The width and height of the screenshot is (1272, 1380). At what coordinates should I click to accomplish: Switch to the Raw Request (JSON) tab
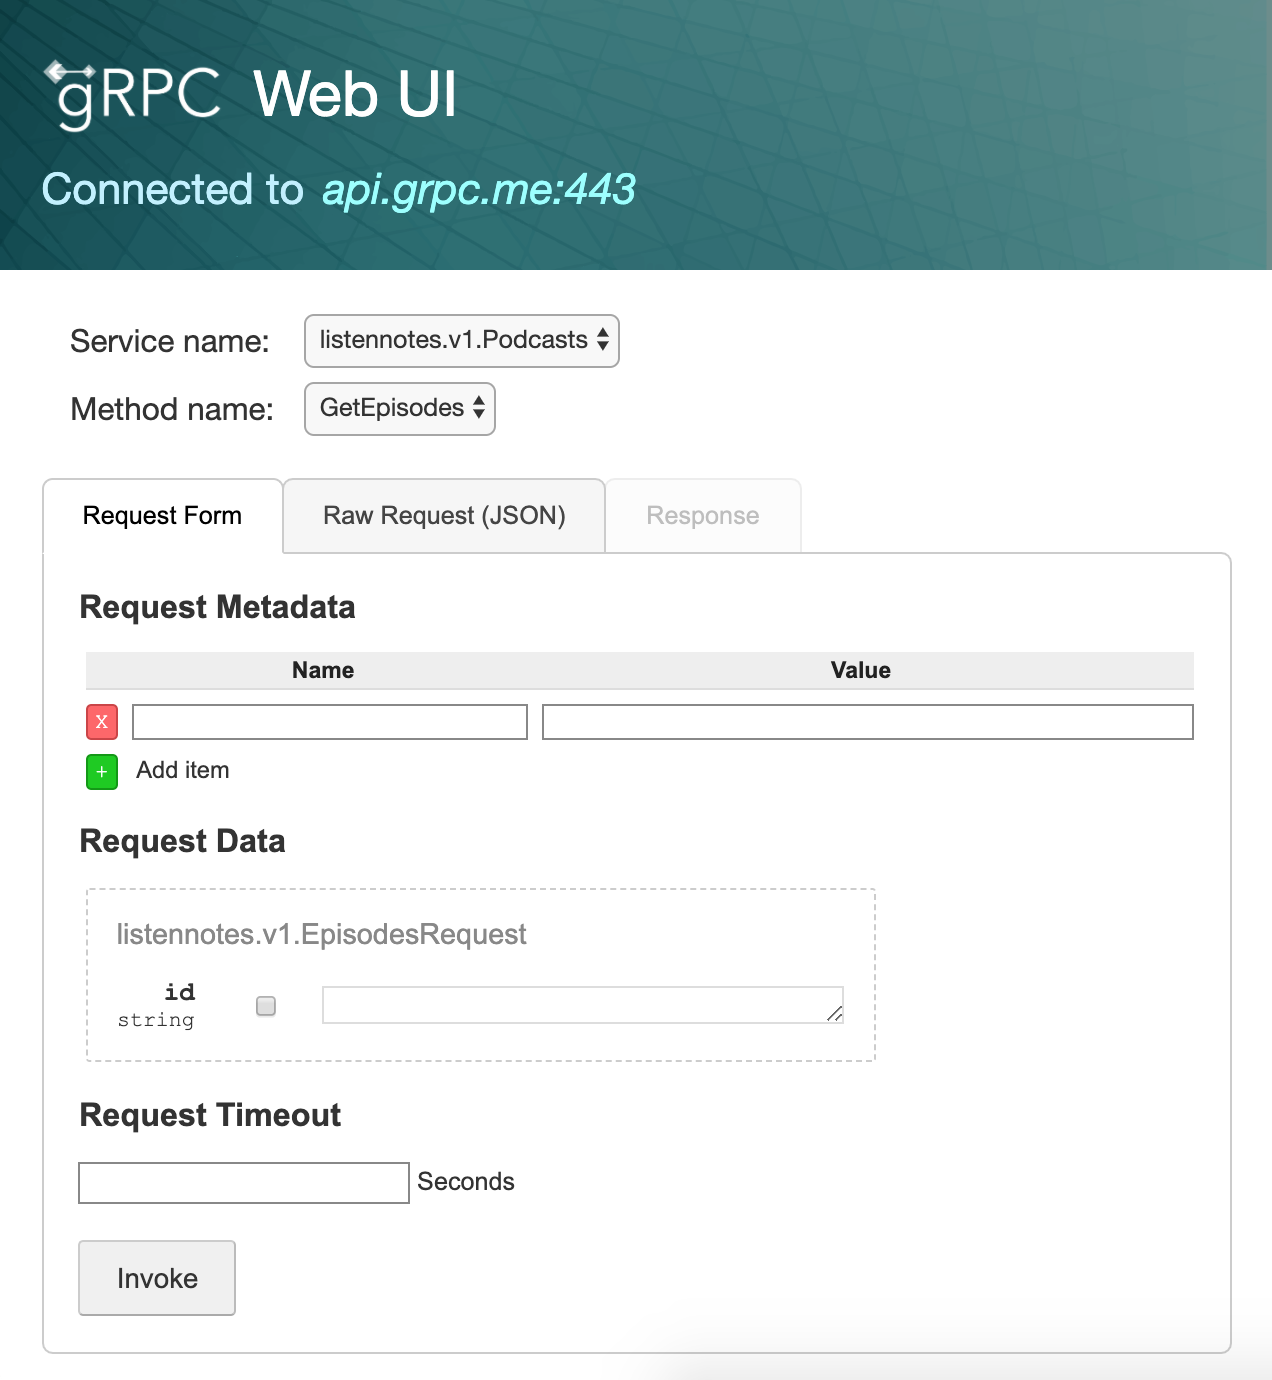(x=443, y=515)
